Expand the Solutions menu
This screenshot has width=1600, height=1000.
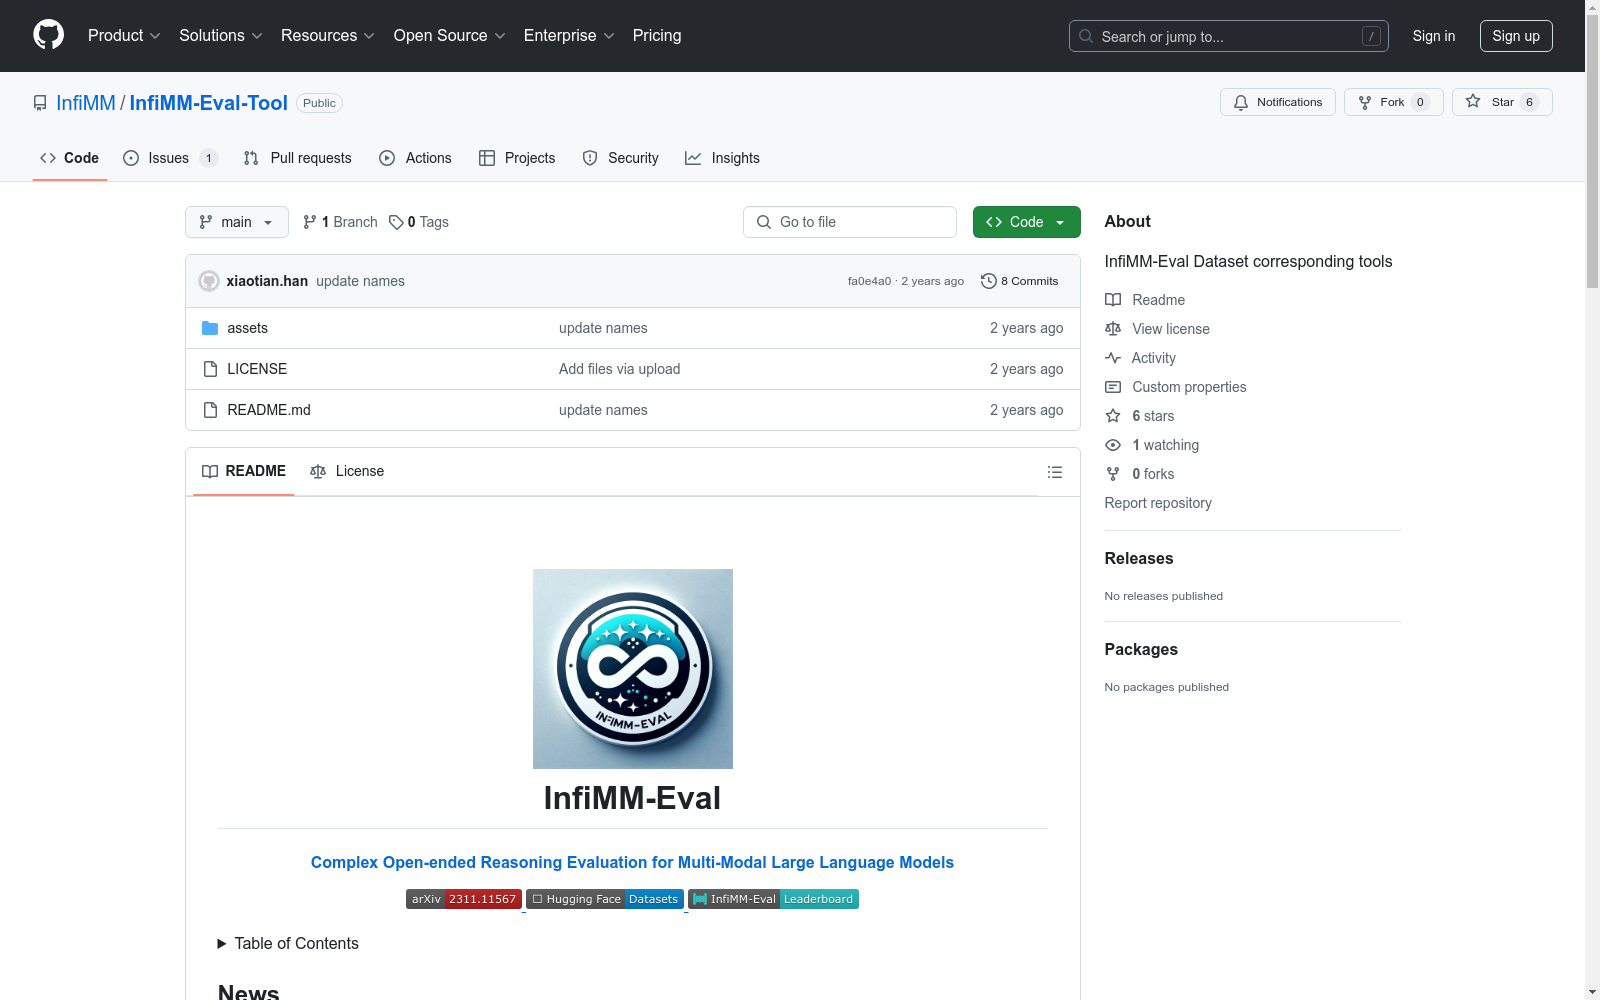(x=221, y=35)
